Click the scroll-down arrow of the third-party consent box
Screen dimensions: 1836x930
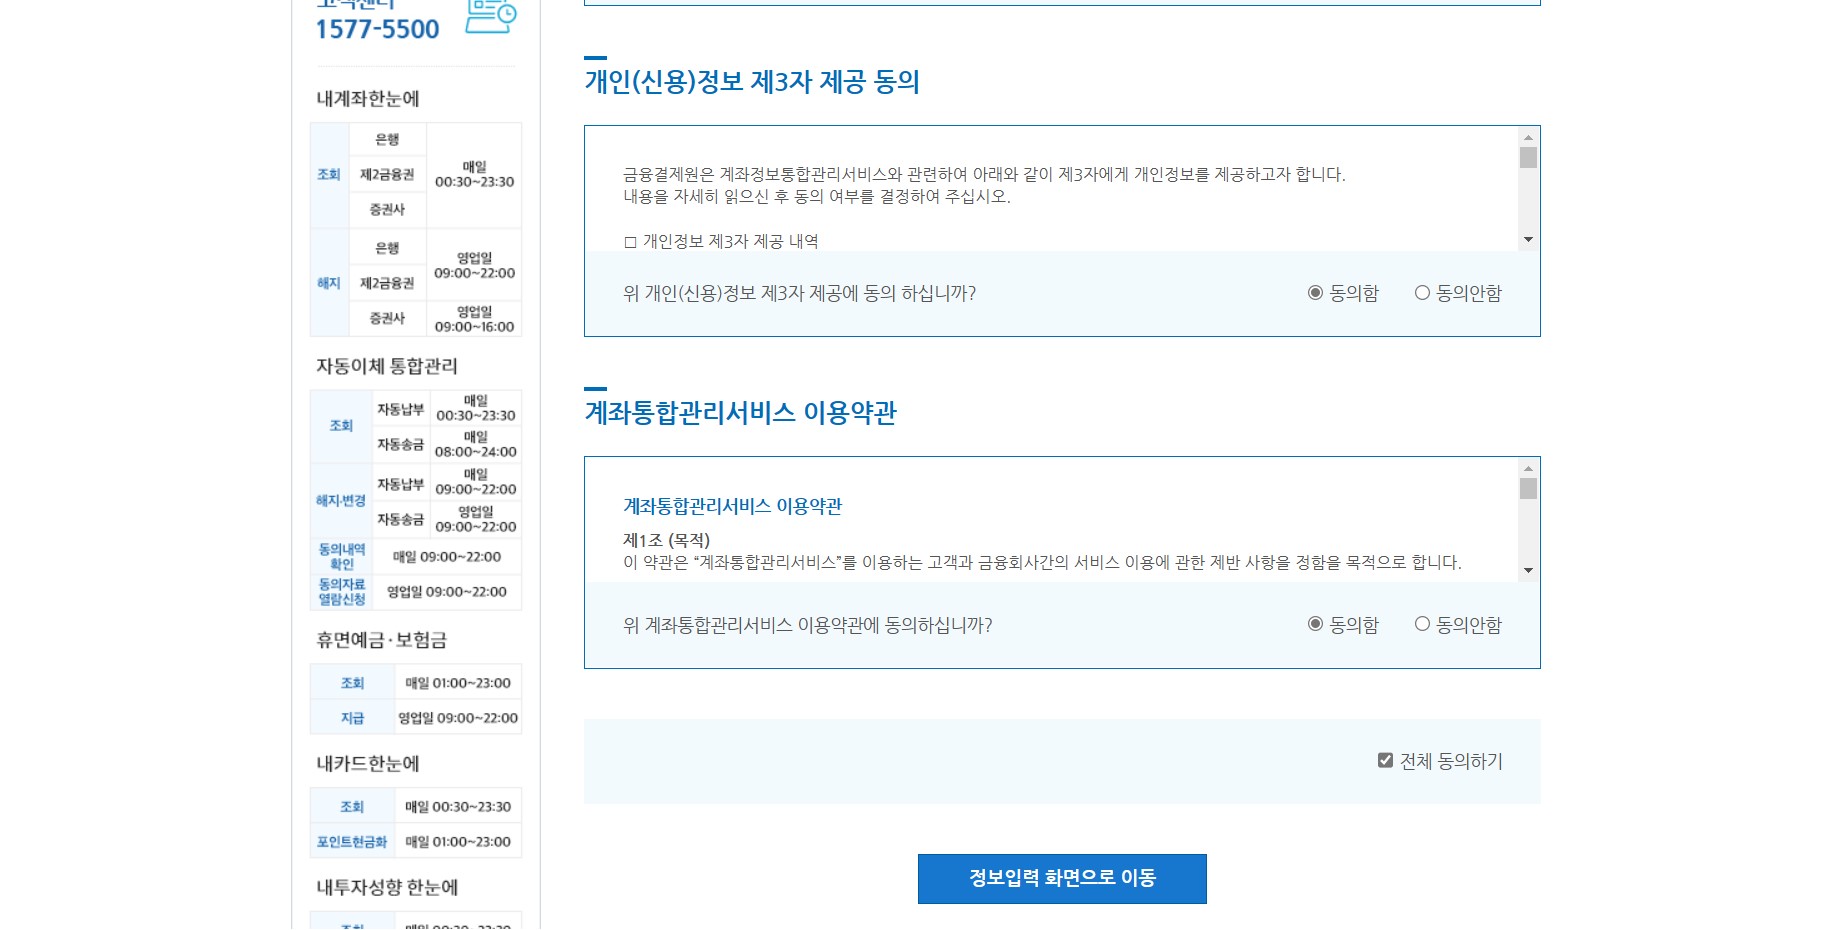pos(1527,239)
